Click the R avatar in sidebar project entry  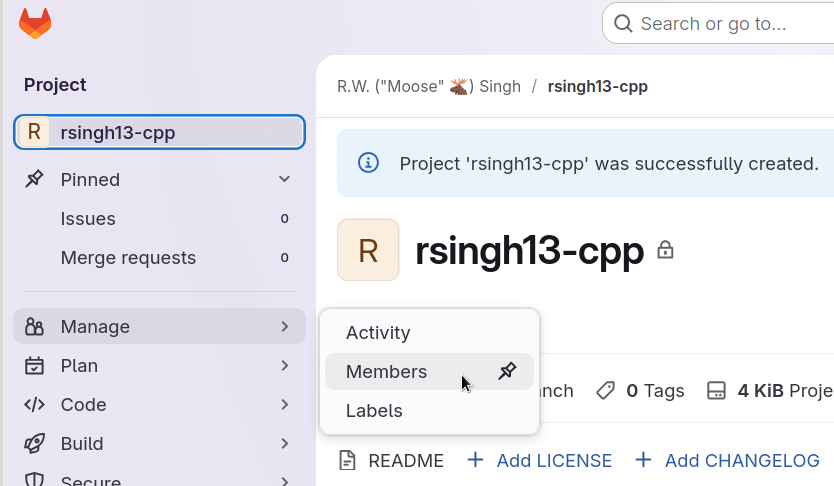pos(34,132)
